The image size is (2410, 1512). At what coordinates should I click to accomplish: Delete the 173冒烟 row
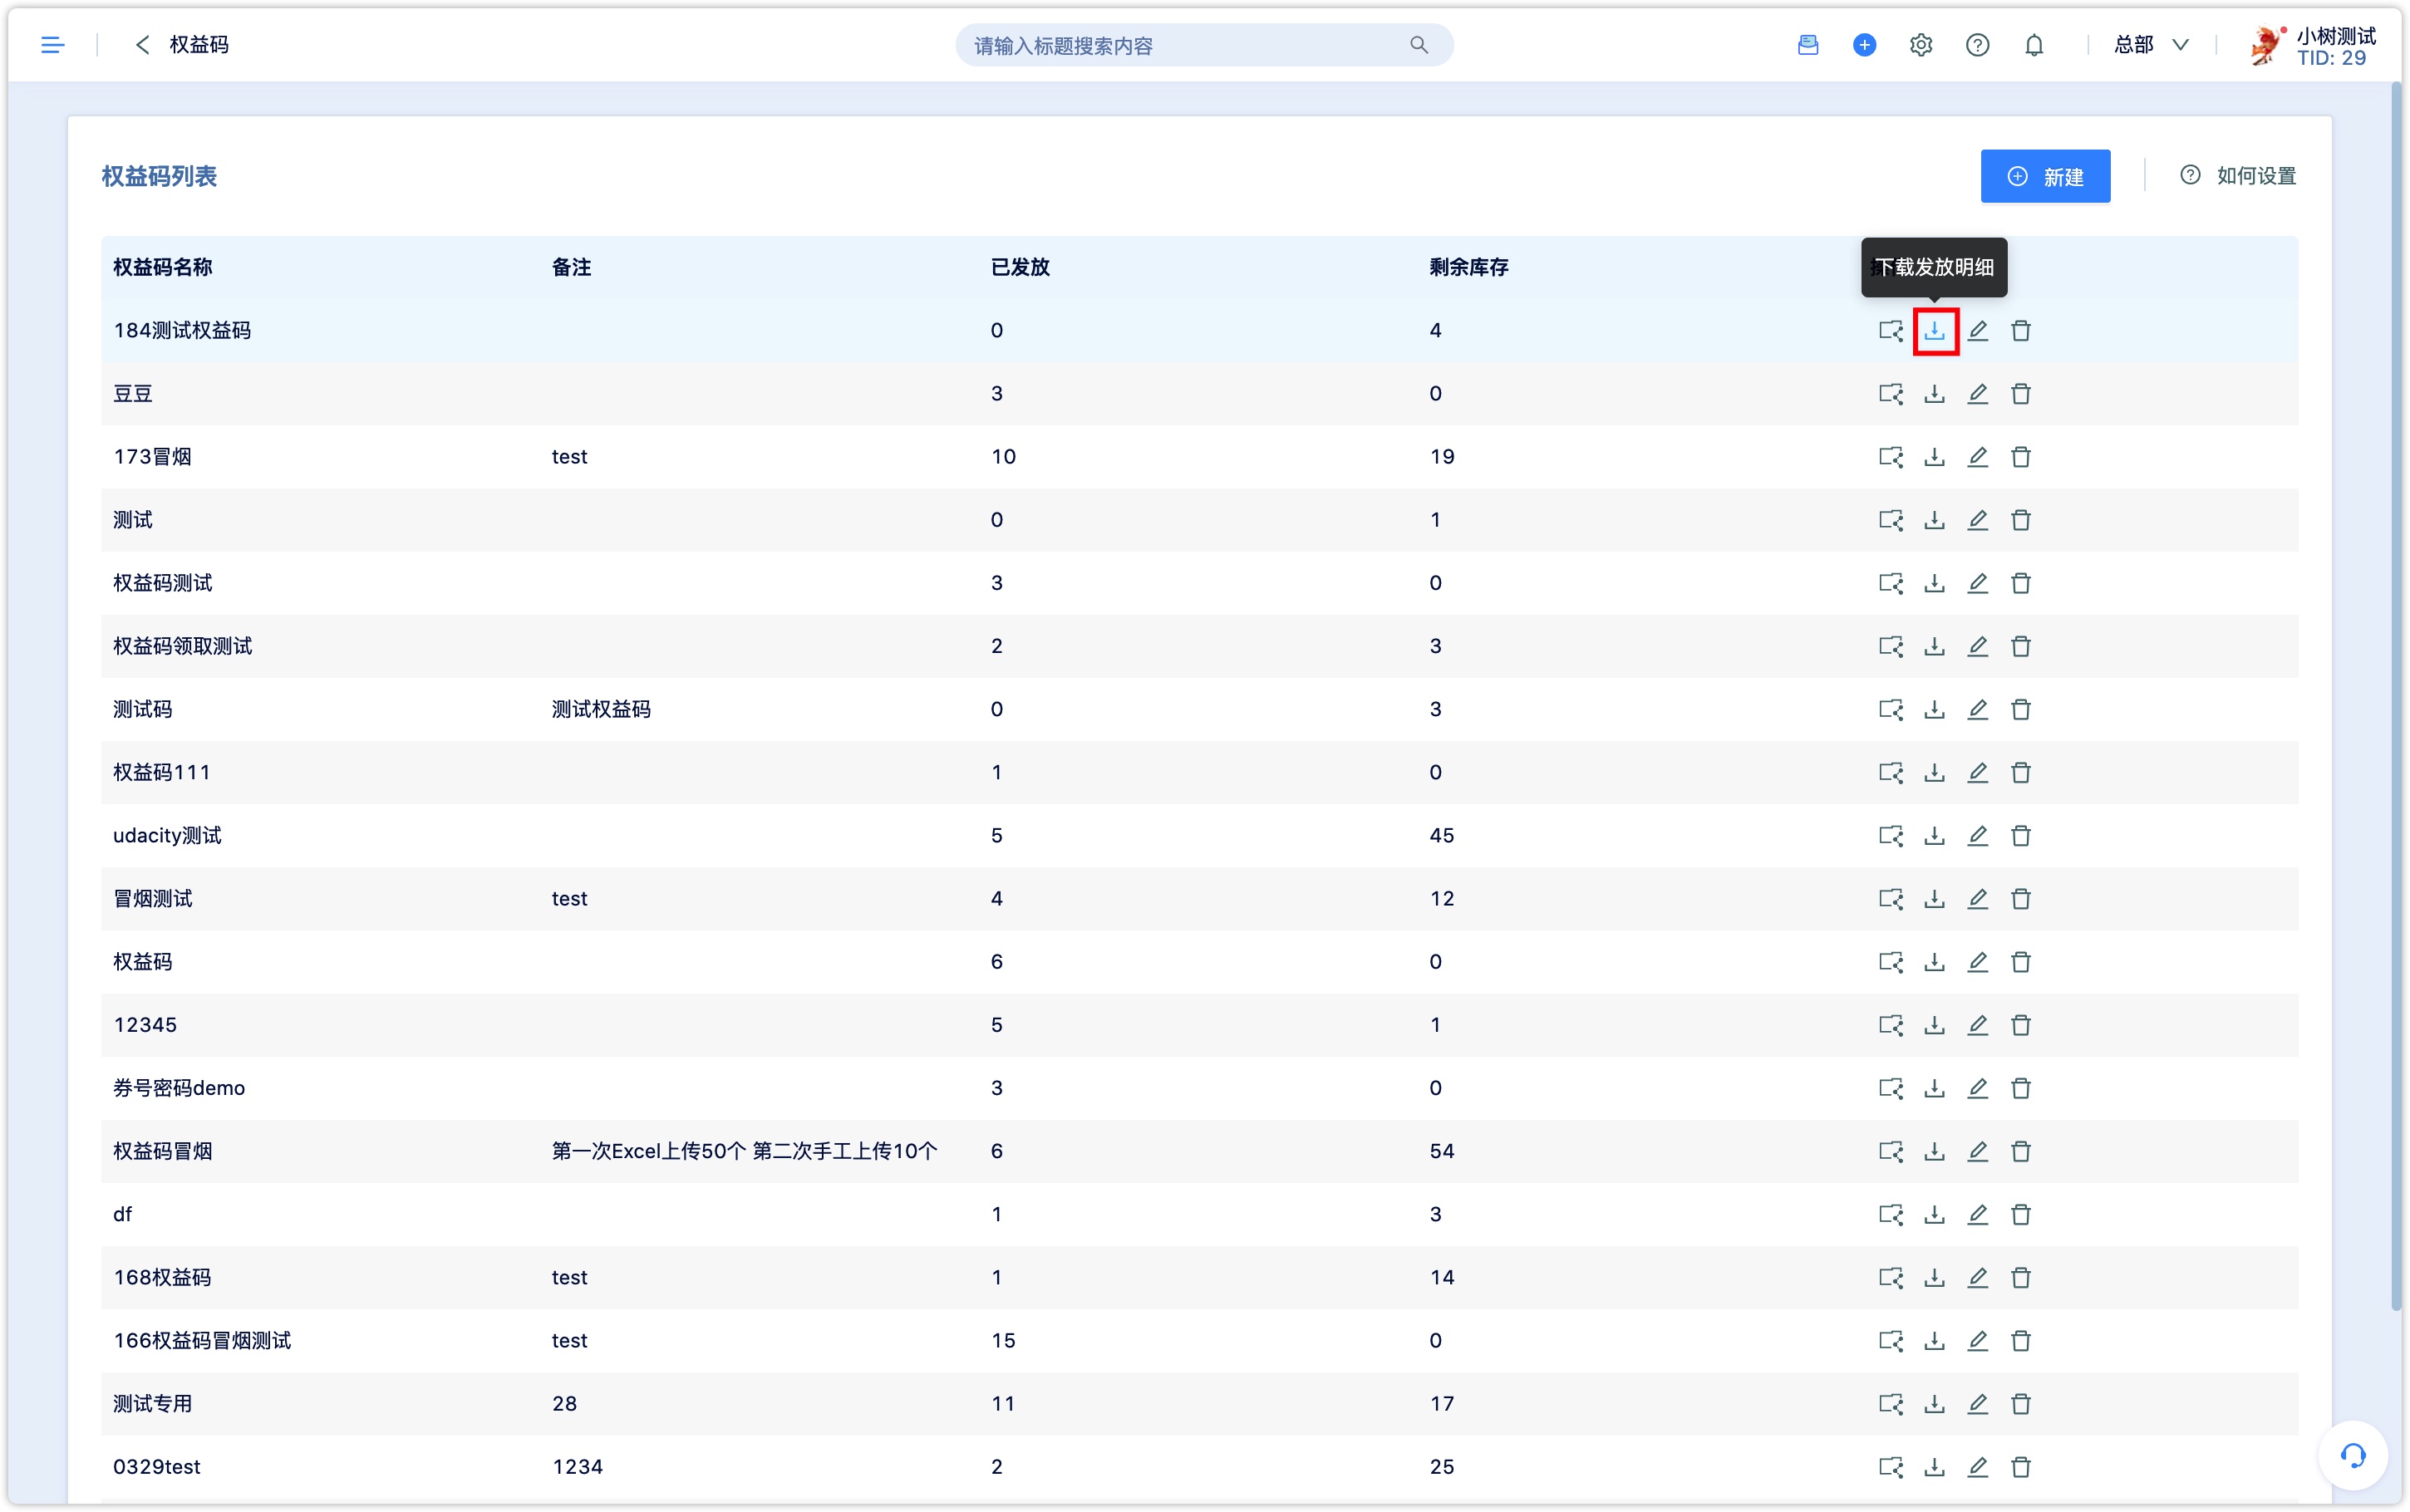(x=2020, y=456)
